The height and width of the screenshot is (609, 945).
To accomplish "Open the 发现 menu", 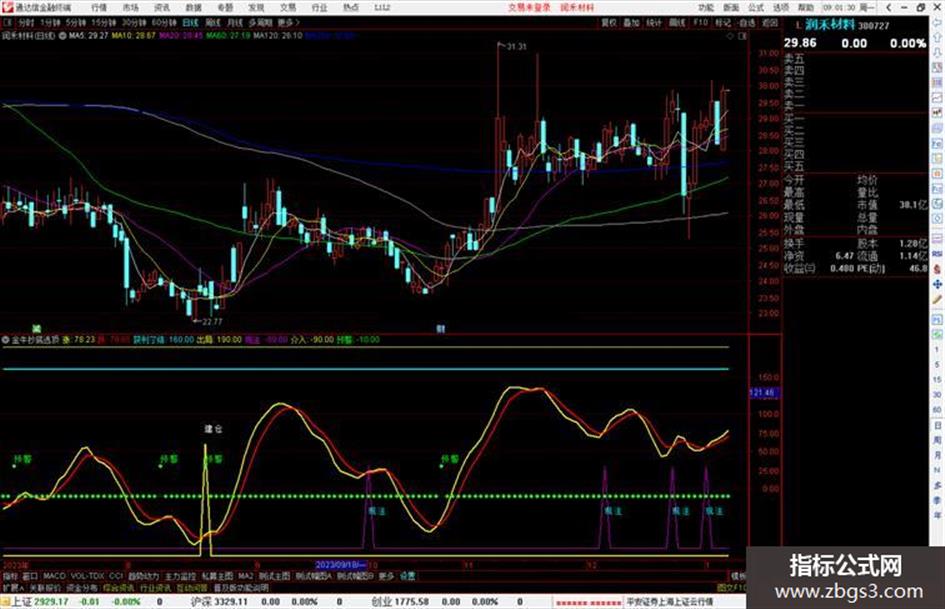I will click(256, 8).
